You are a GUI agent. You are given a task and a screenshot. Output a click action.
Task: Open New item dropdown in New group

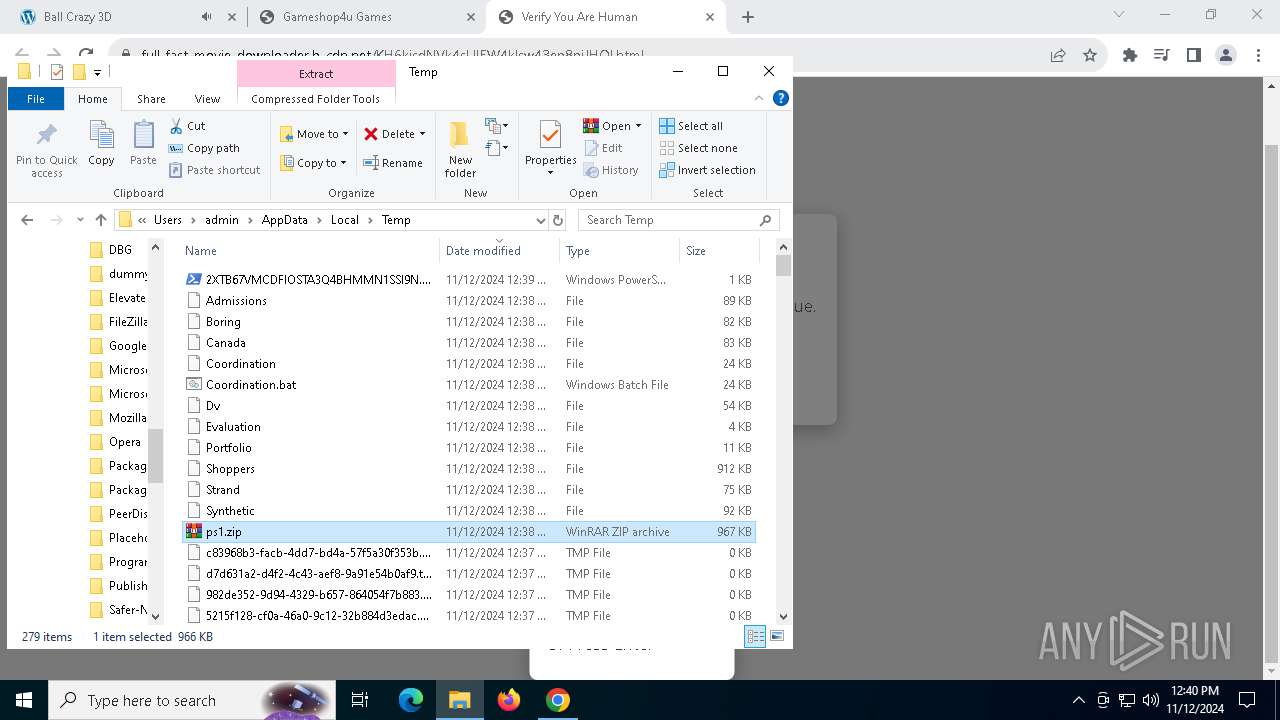(x=496, y=126)
